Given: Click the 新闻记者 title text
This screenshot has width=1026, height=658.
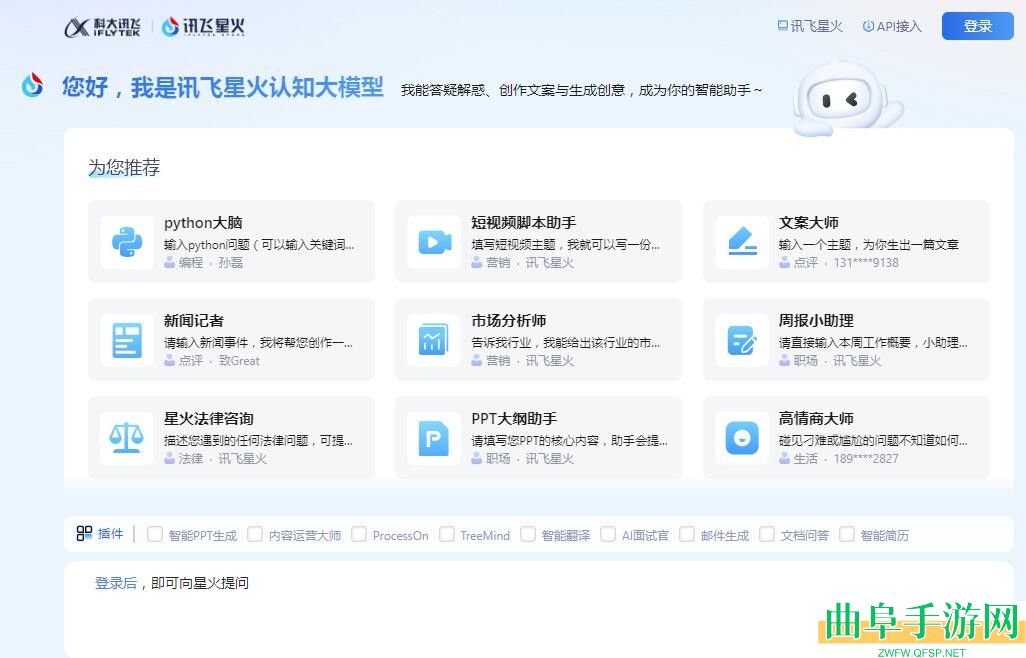Looking at the screenshot, I should (194, 320).
